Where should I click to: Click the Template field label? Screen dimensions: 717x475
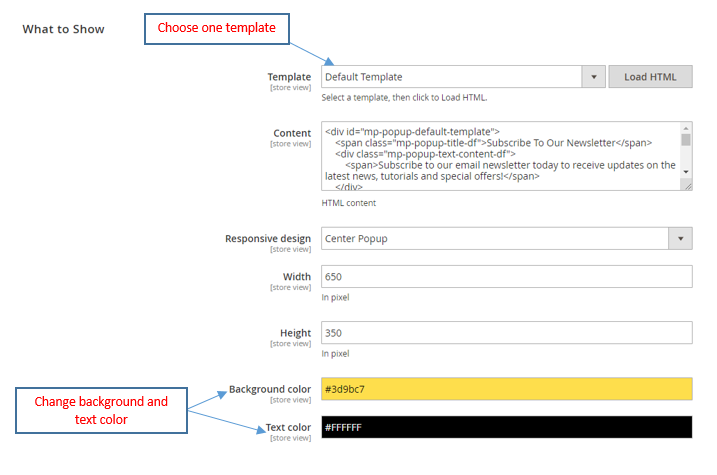[289, 77]
